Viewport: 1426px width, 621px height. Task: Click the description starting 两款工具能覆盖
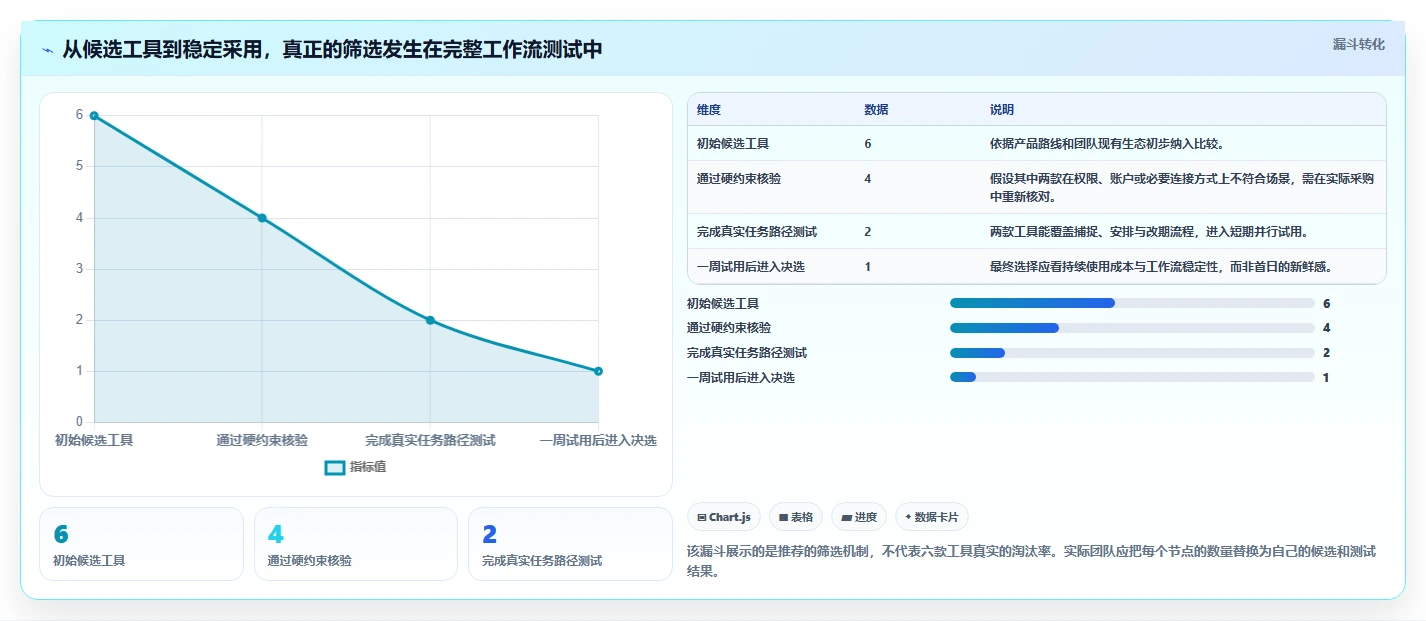pyautogui.click(x=1149, y=232)
